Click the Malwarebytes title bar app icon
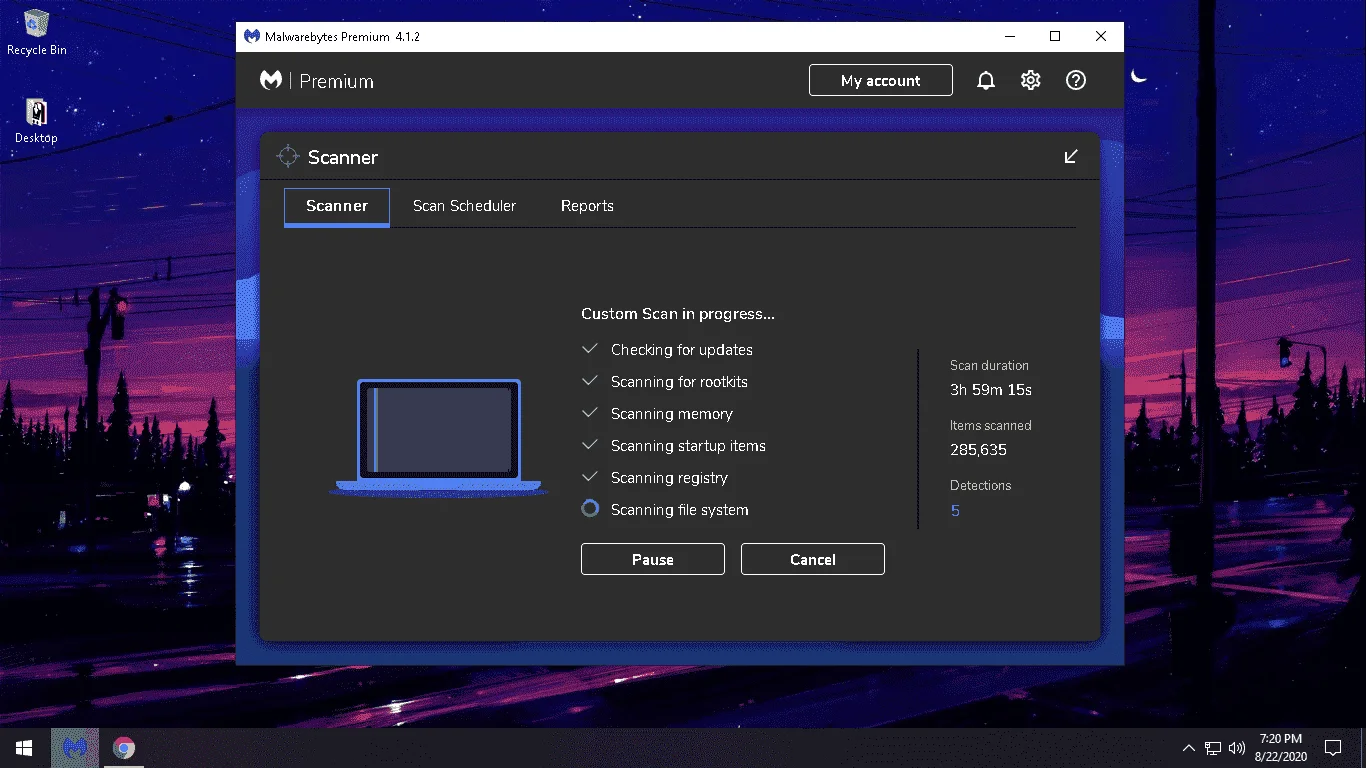This screenshot has height=768, width=1366. click(253, 37)
